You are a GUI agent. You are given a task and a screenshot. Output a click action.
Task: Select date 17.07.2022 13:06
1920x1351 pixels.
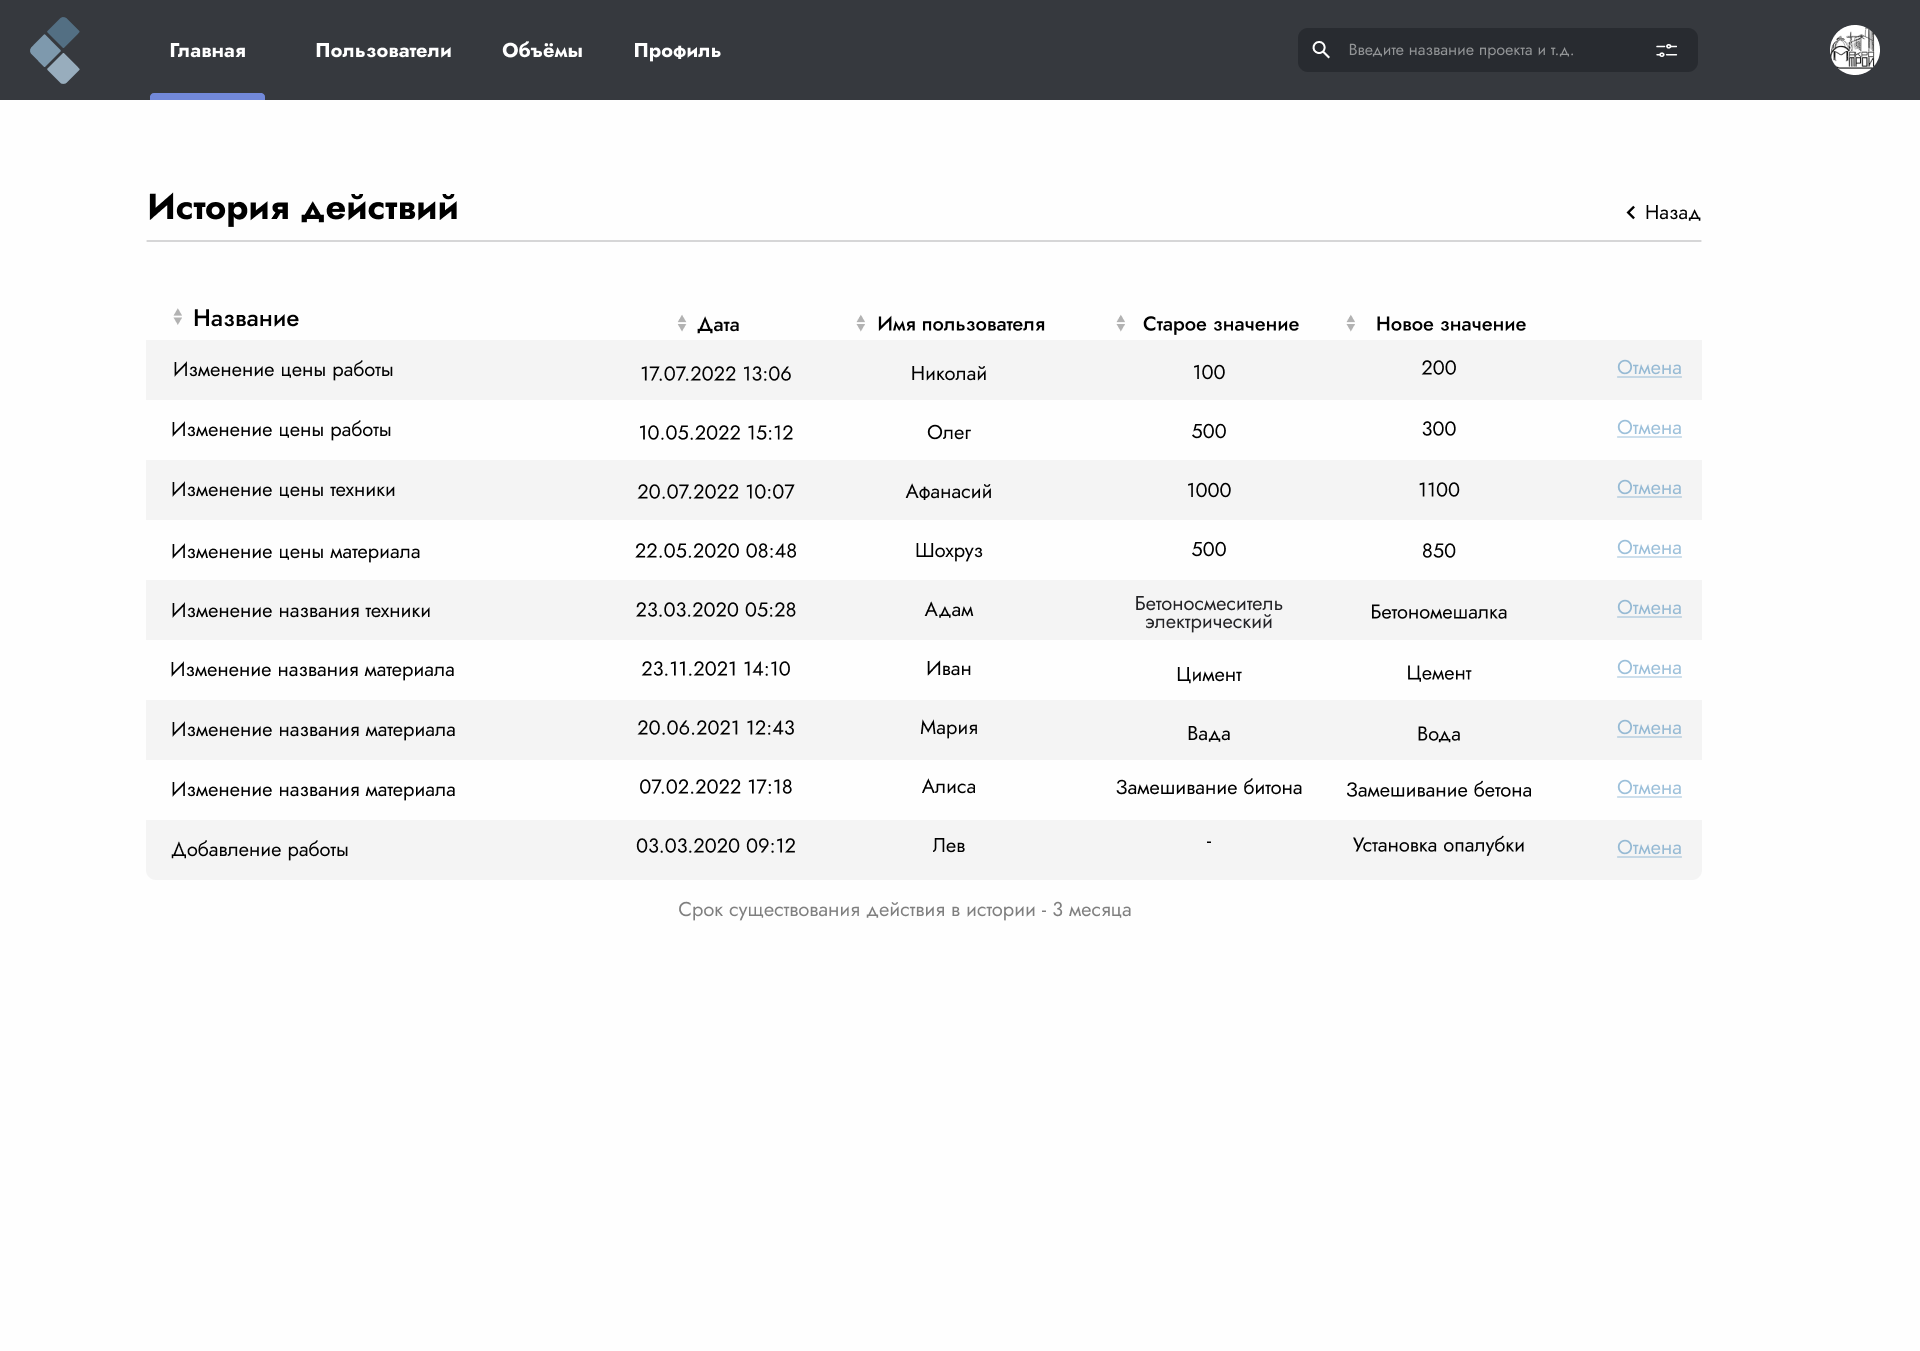[716, 374]
